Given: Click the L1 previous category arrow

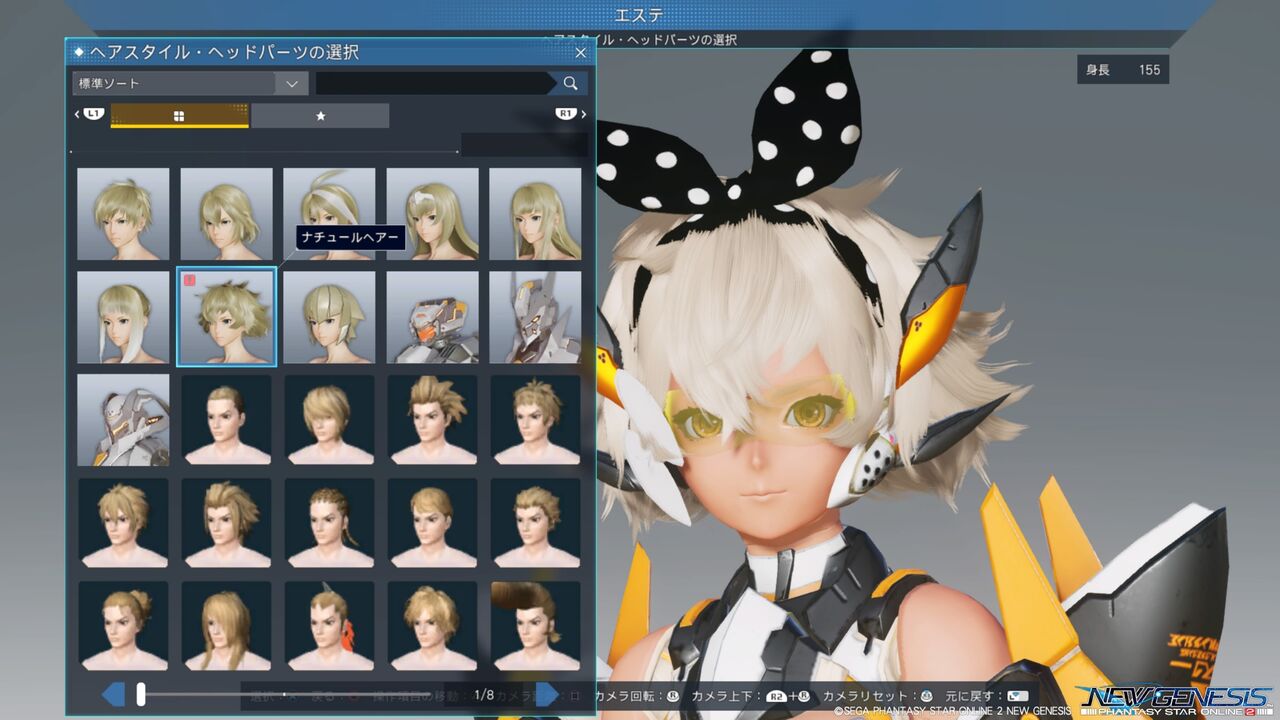Looking at the screenshot, I should (89, 115).
